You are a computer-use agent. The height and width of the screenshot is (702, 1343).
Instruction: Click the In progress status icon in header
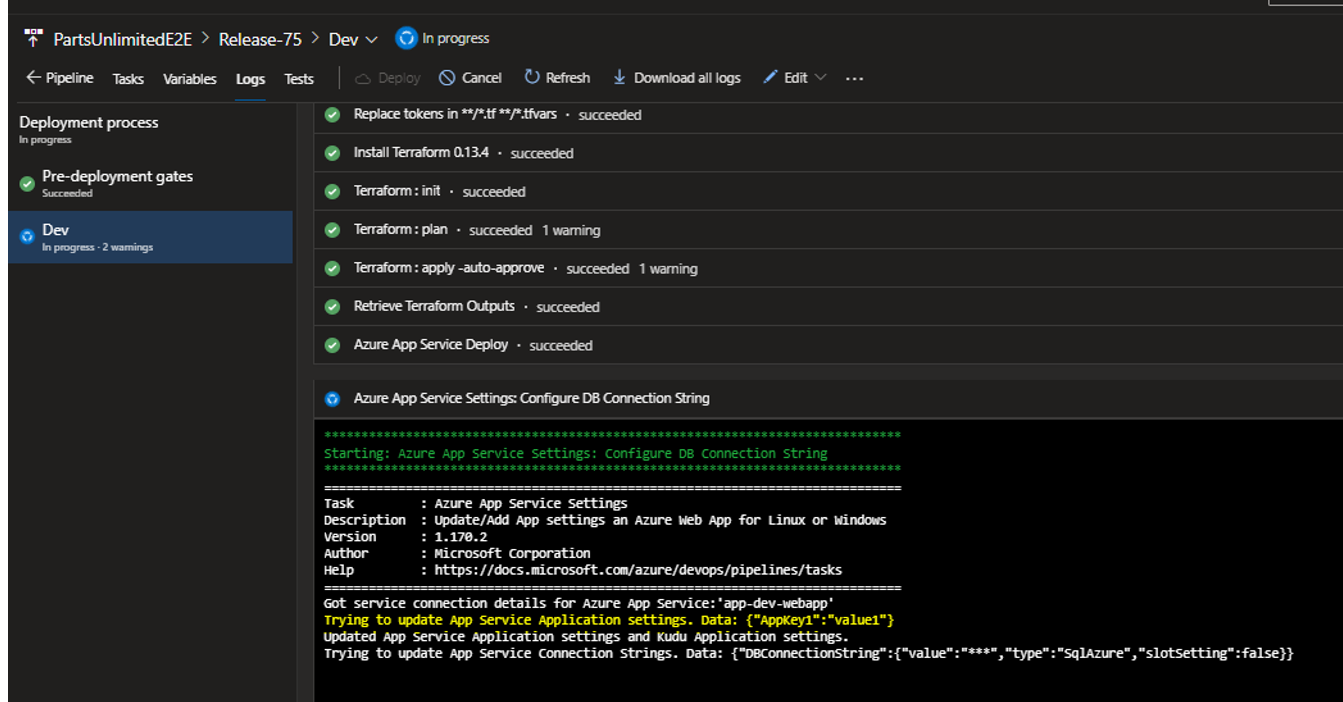pos(406,39)
